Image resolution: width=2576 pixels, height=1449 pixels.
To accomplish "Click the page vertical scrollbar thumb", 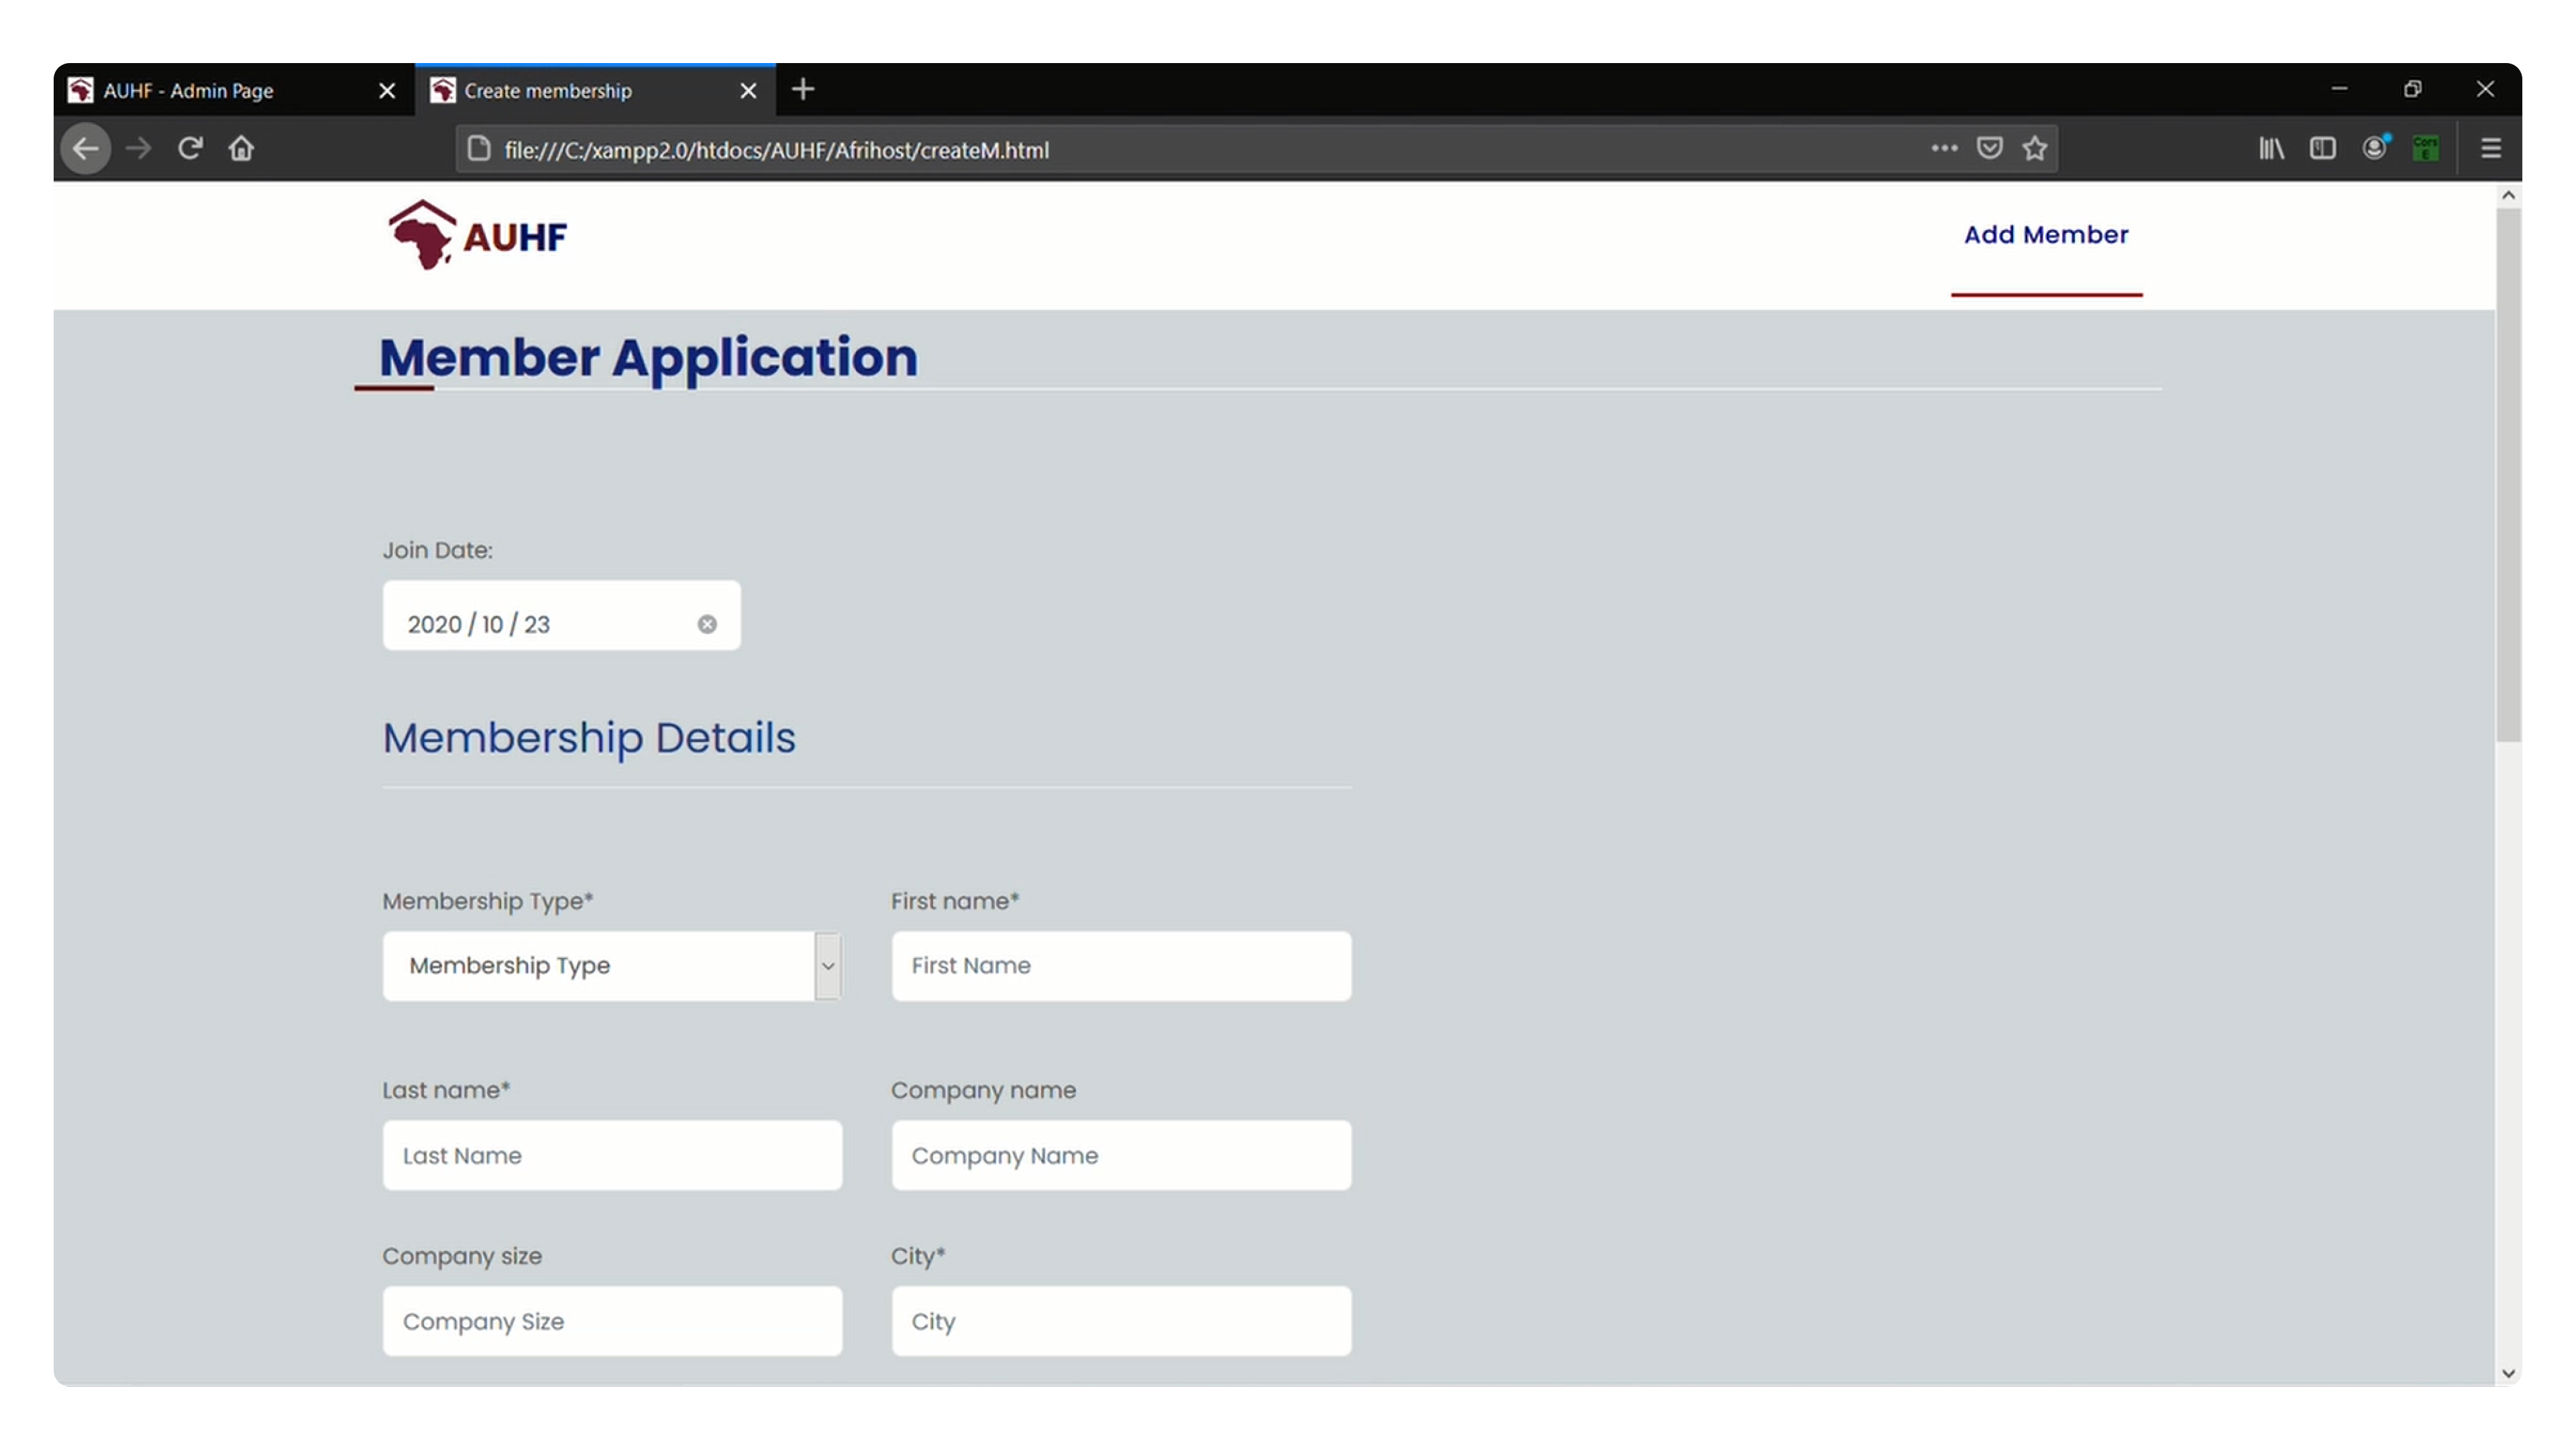I will [2507, 475].
